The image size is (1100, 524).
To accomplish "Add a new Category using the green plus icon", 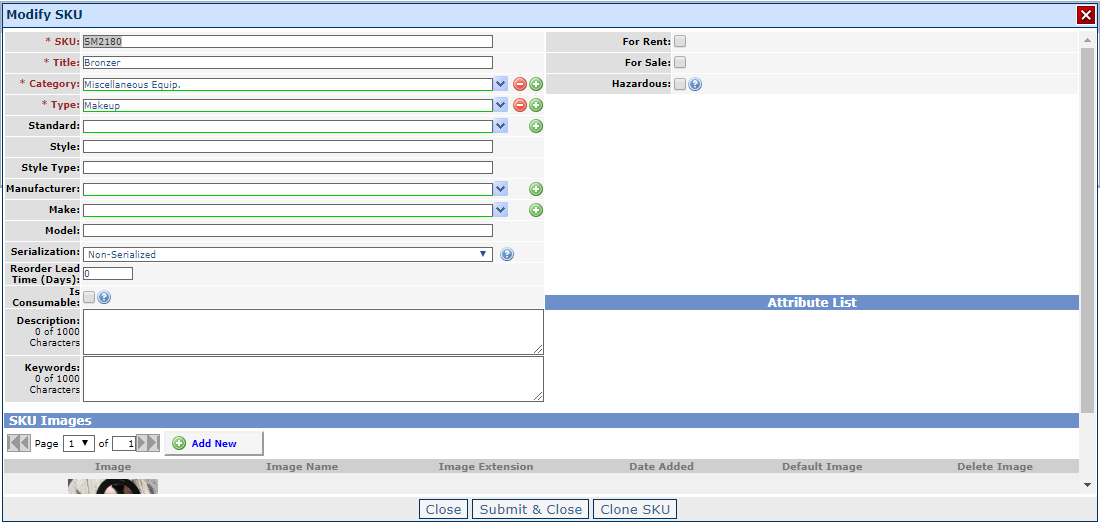I will pos(536,84).
